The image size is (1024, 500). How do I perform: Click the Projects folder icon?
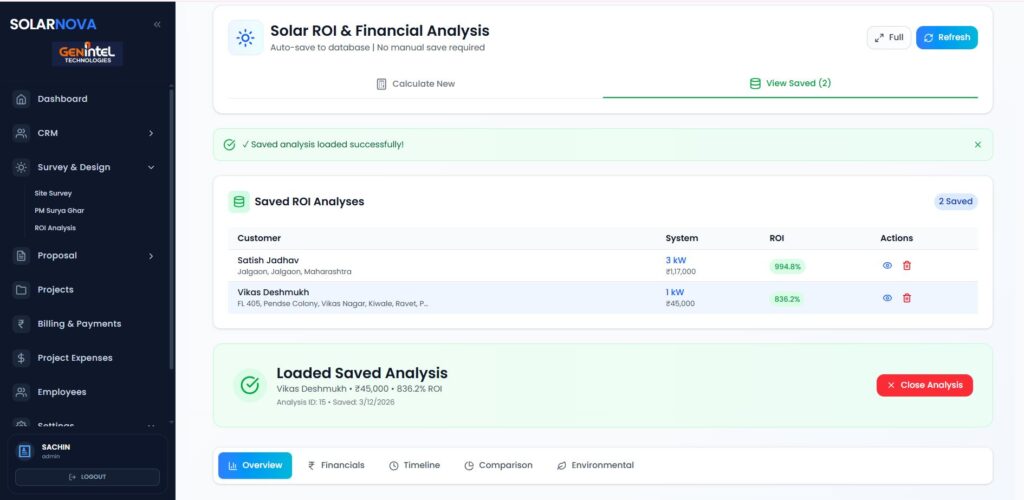coord(21,290)
